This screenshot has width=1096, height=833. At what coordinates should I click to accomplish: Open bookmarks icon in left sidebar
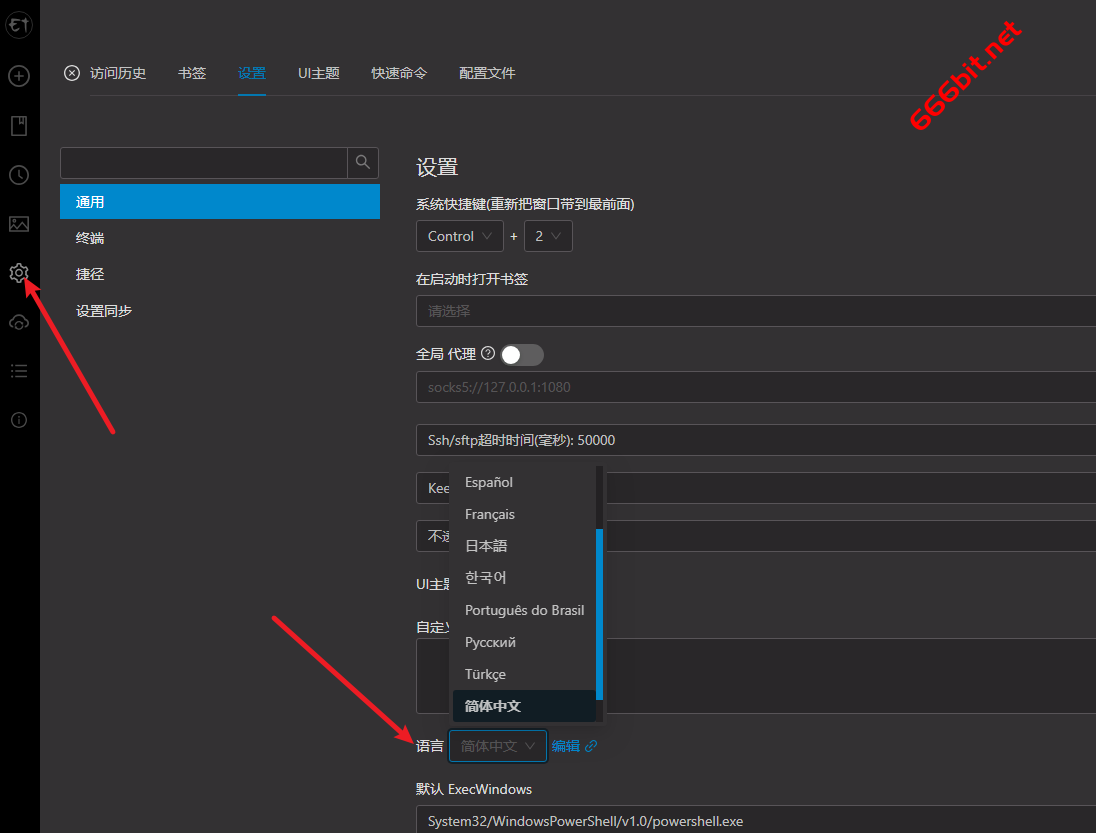pyautogui.click(x=19, y=126)
